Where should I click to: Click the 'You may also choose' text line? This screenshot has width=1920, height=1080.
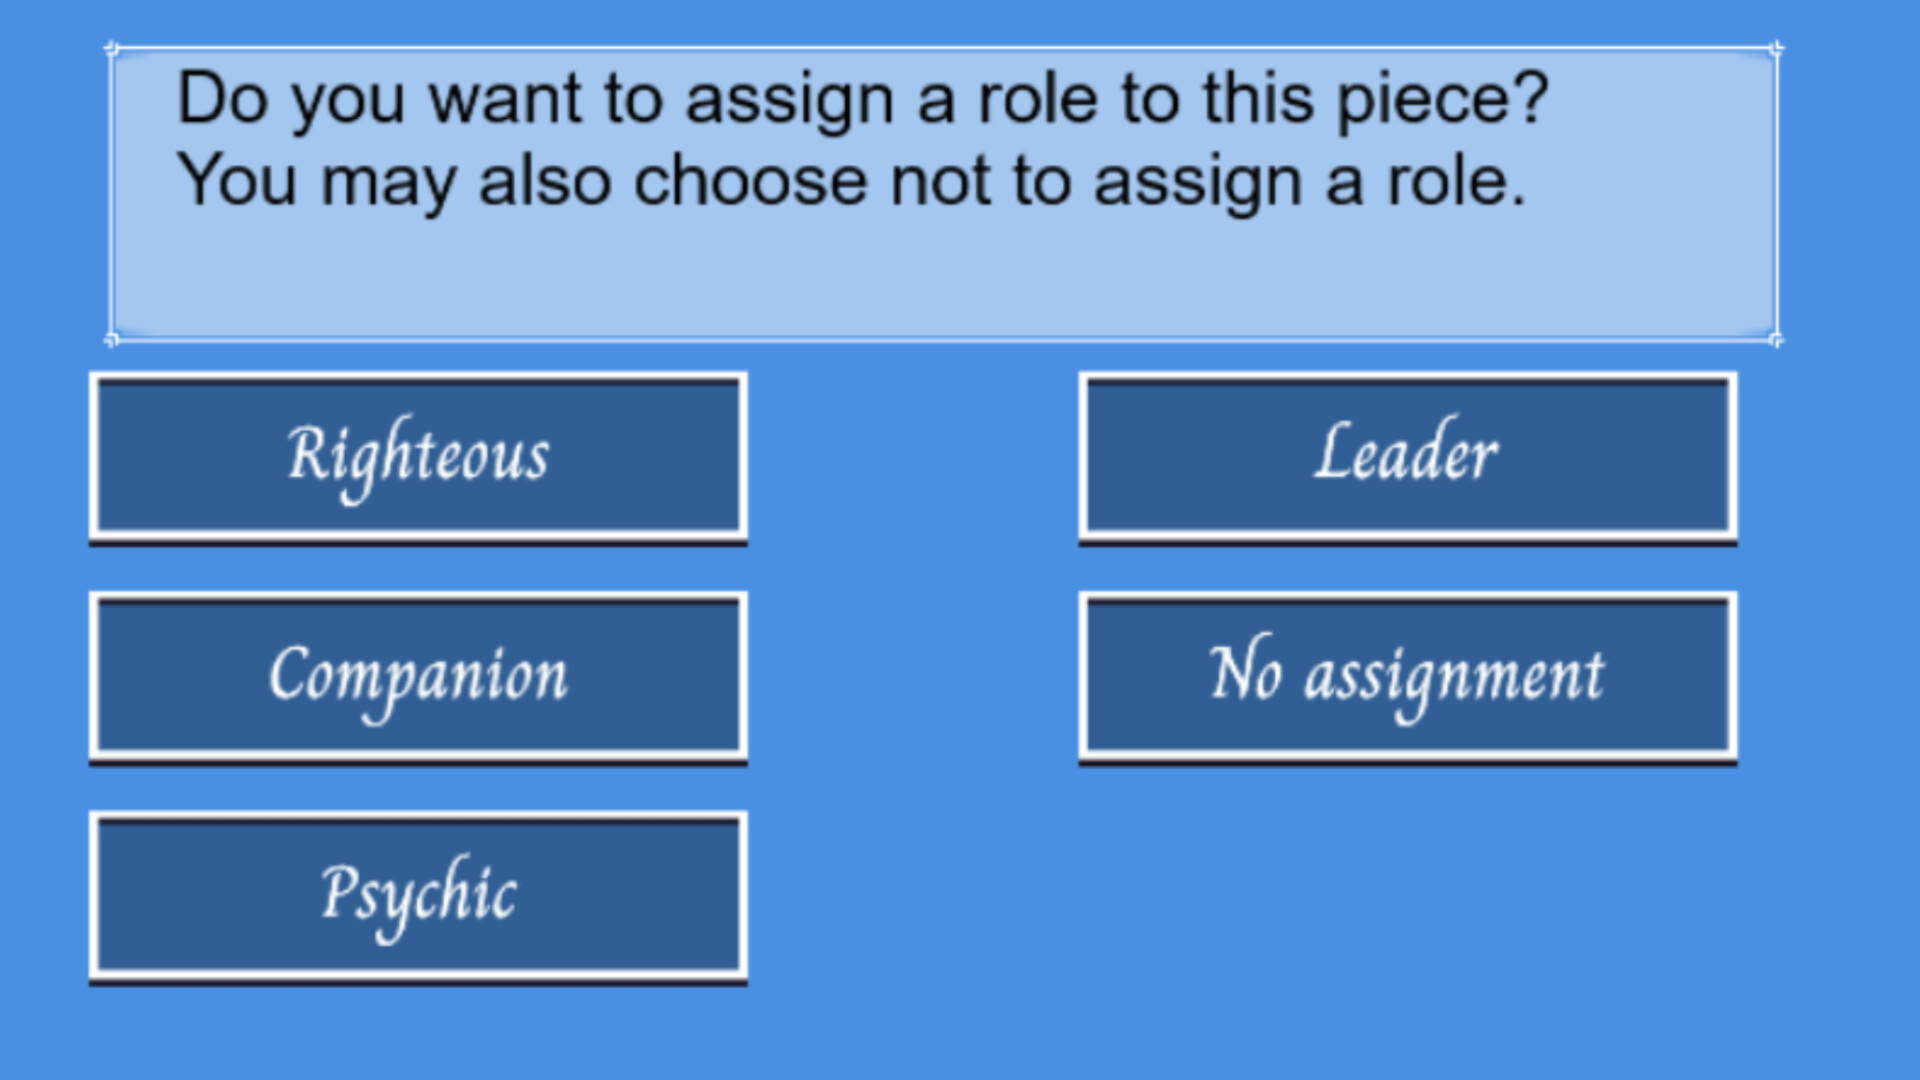click(850, 181)
